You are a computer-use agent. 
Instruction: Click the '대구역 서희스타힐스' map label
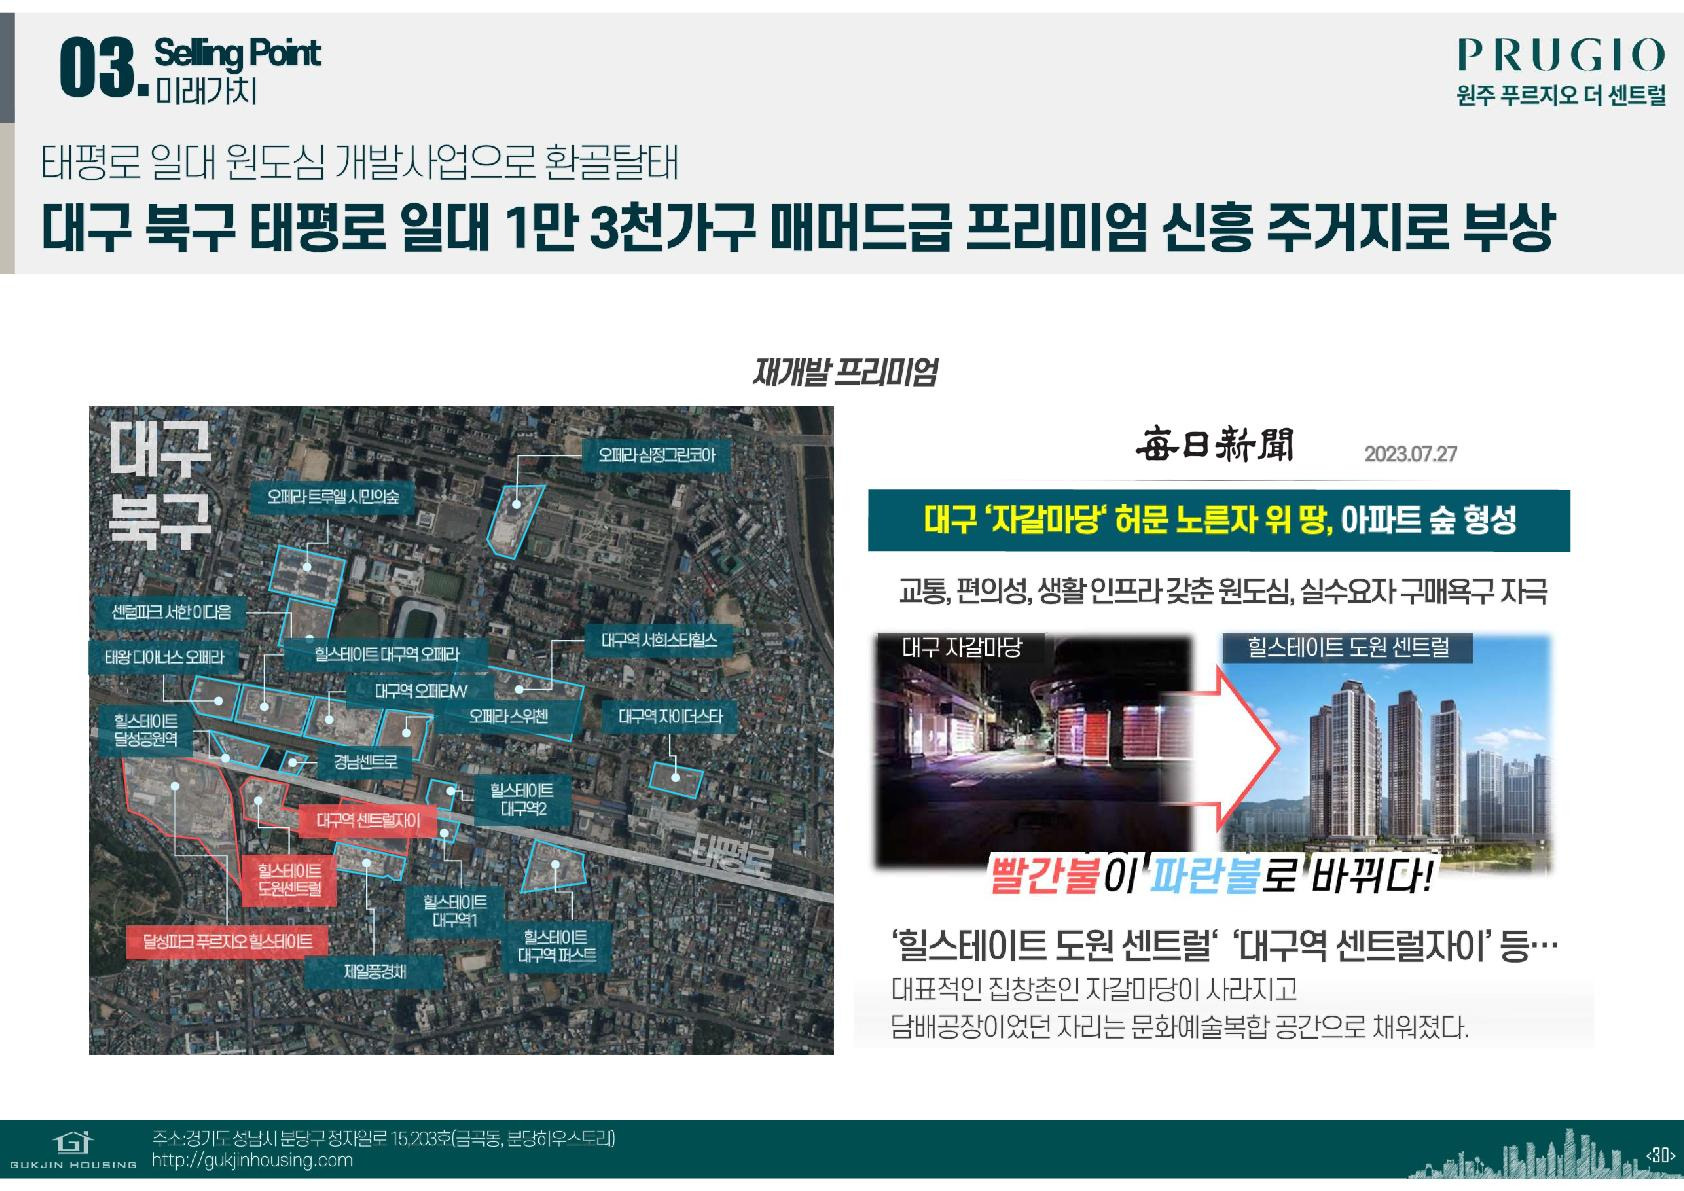659,639
